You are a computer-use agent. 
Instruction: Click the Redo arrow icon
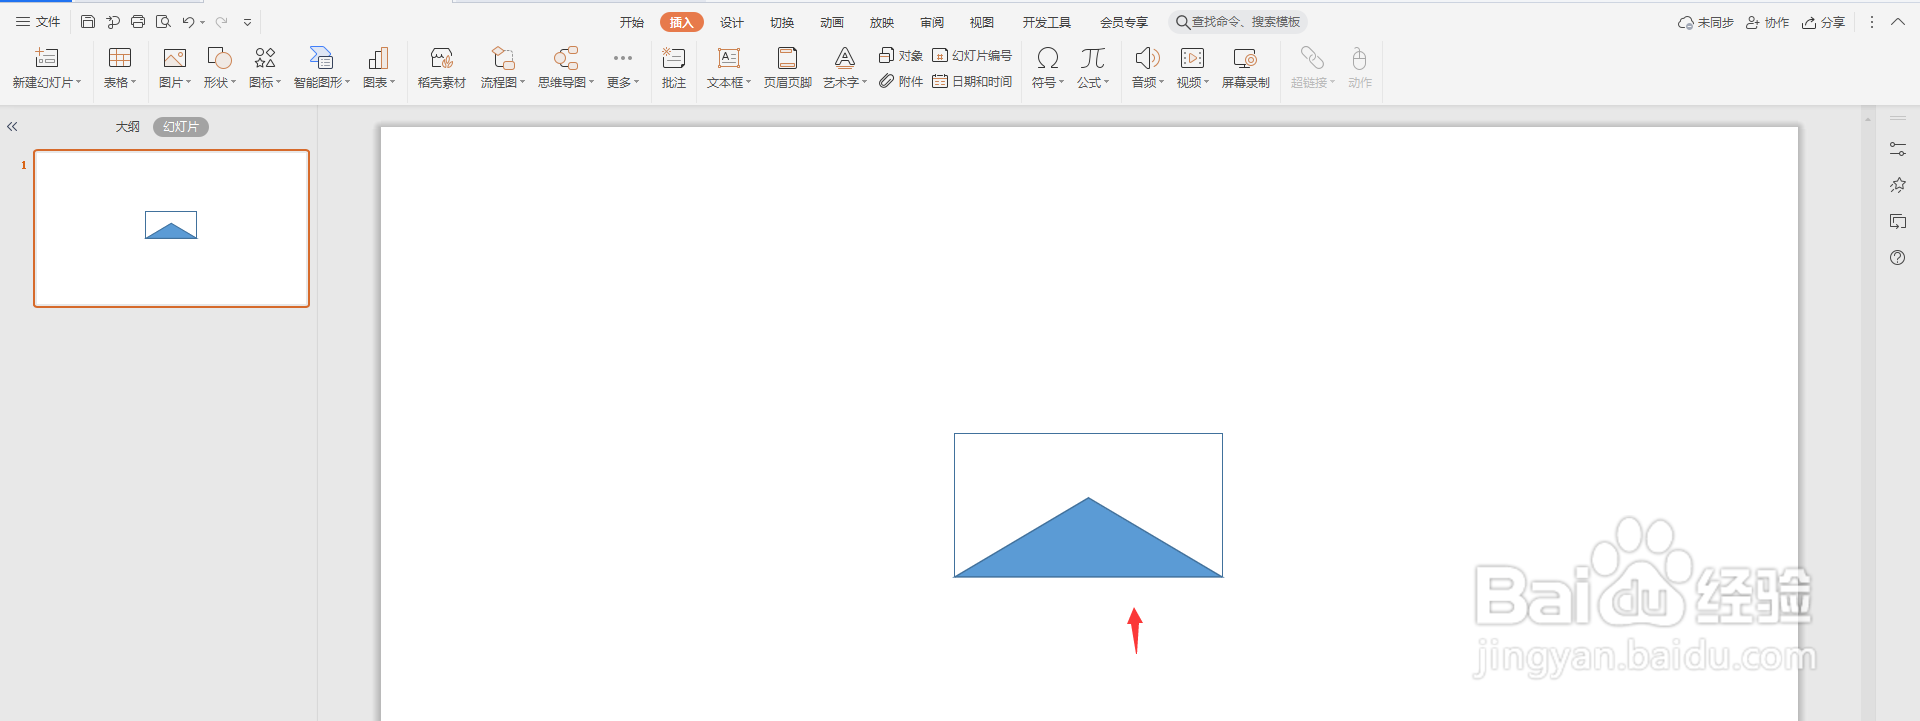pyautogui.click(x=221, y=22)
